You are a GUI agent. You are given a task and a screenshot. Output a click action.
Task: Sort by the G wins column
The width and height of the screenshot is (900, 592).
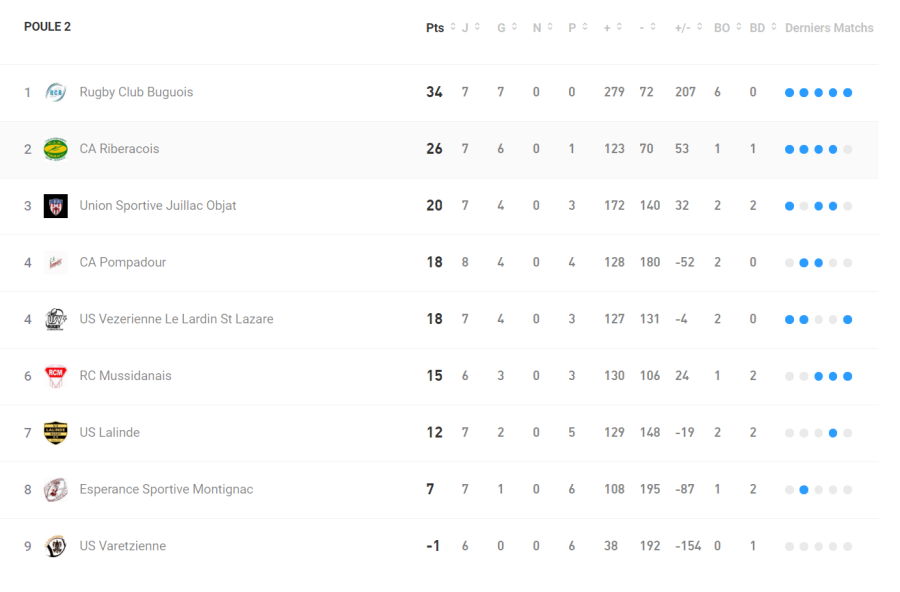(507, 28)
